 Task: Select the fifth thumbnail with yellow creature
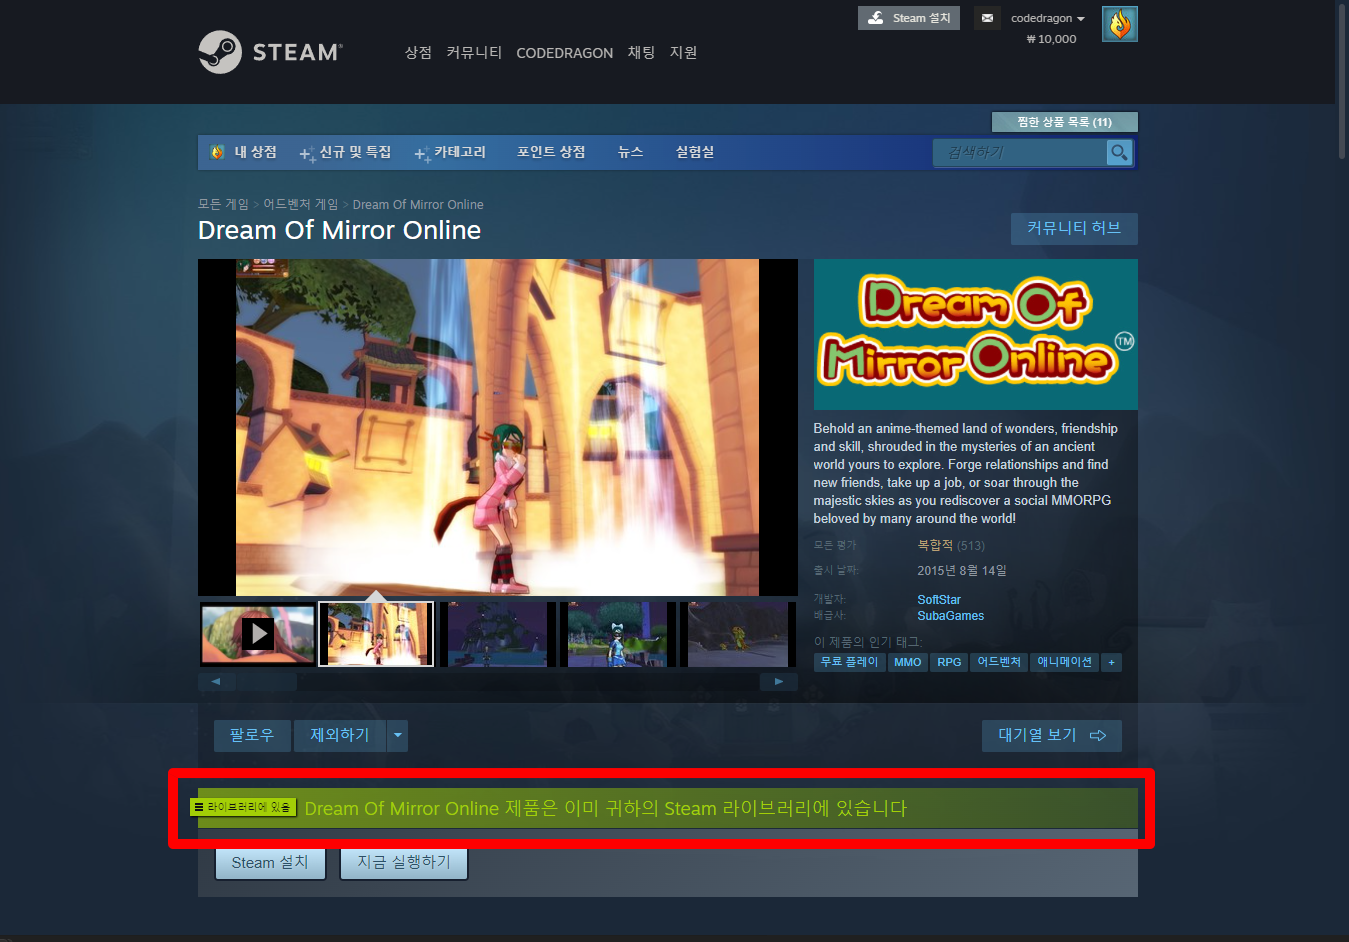738,634
